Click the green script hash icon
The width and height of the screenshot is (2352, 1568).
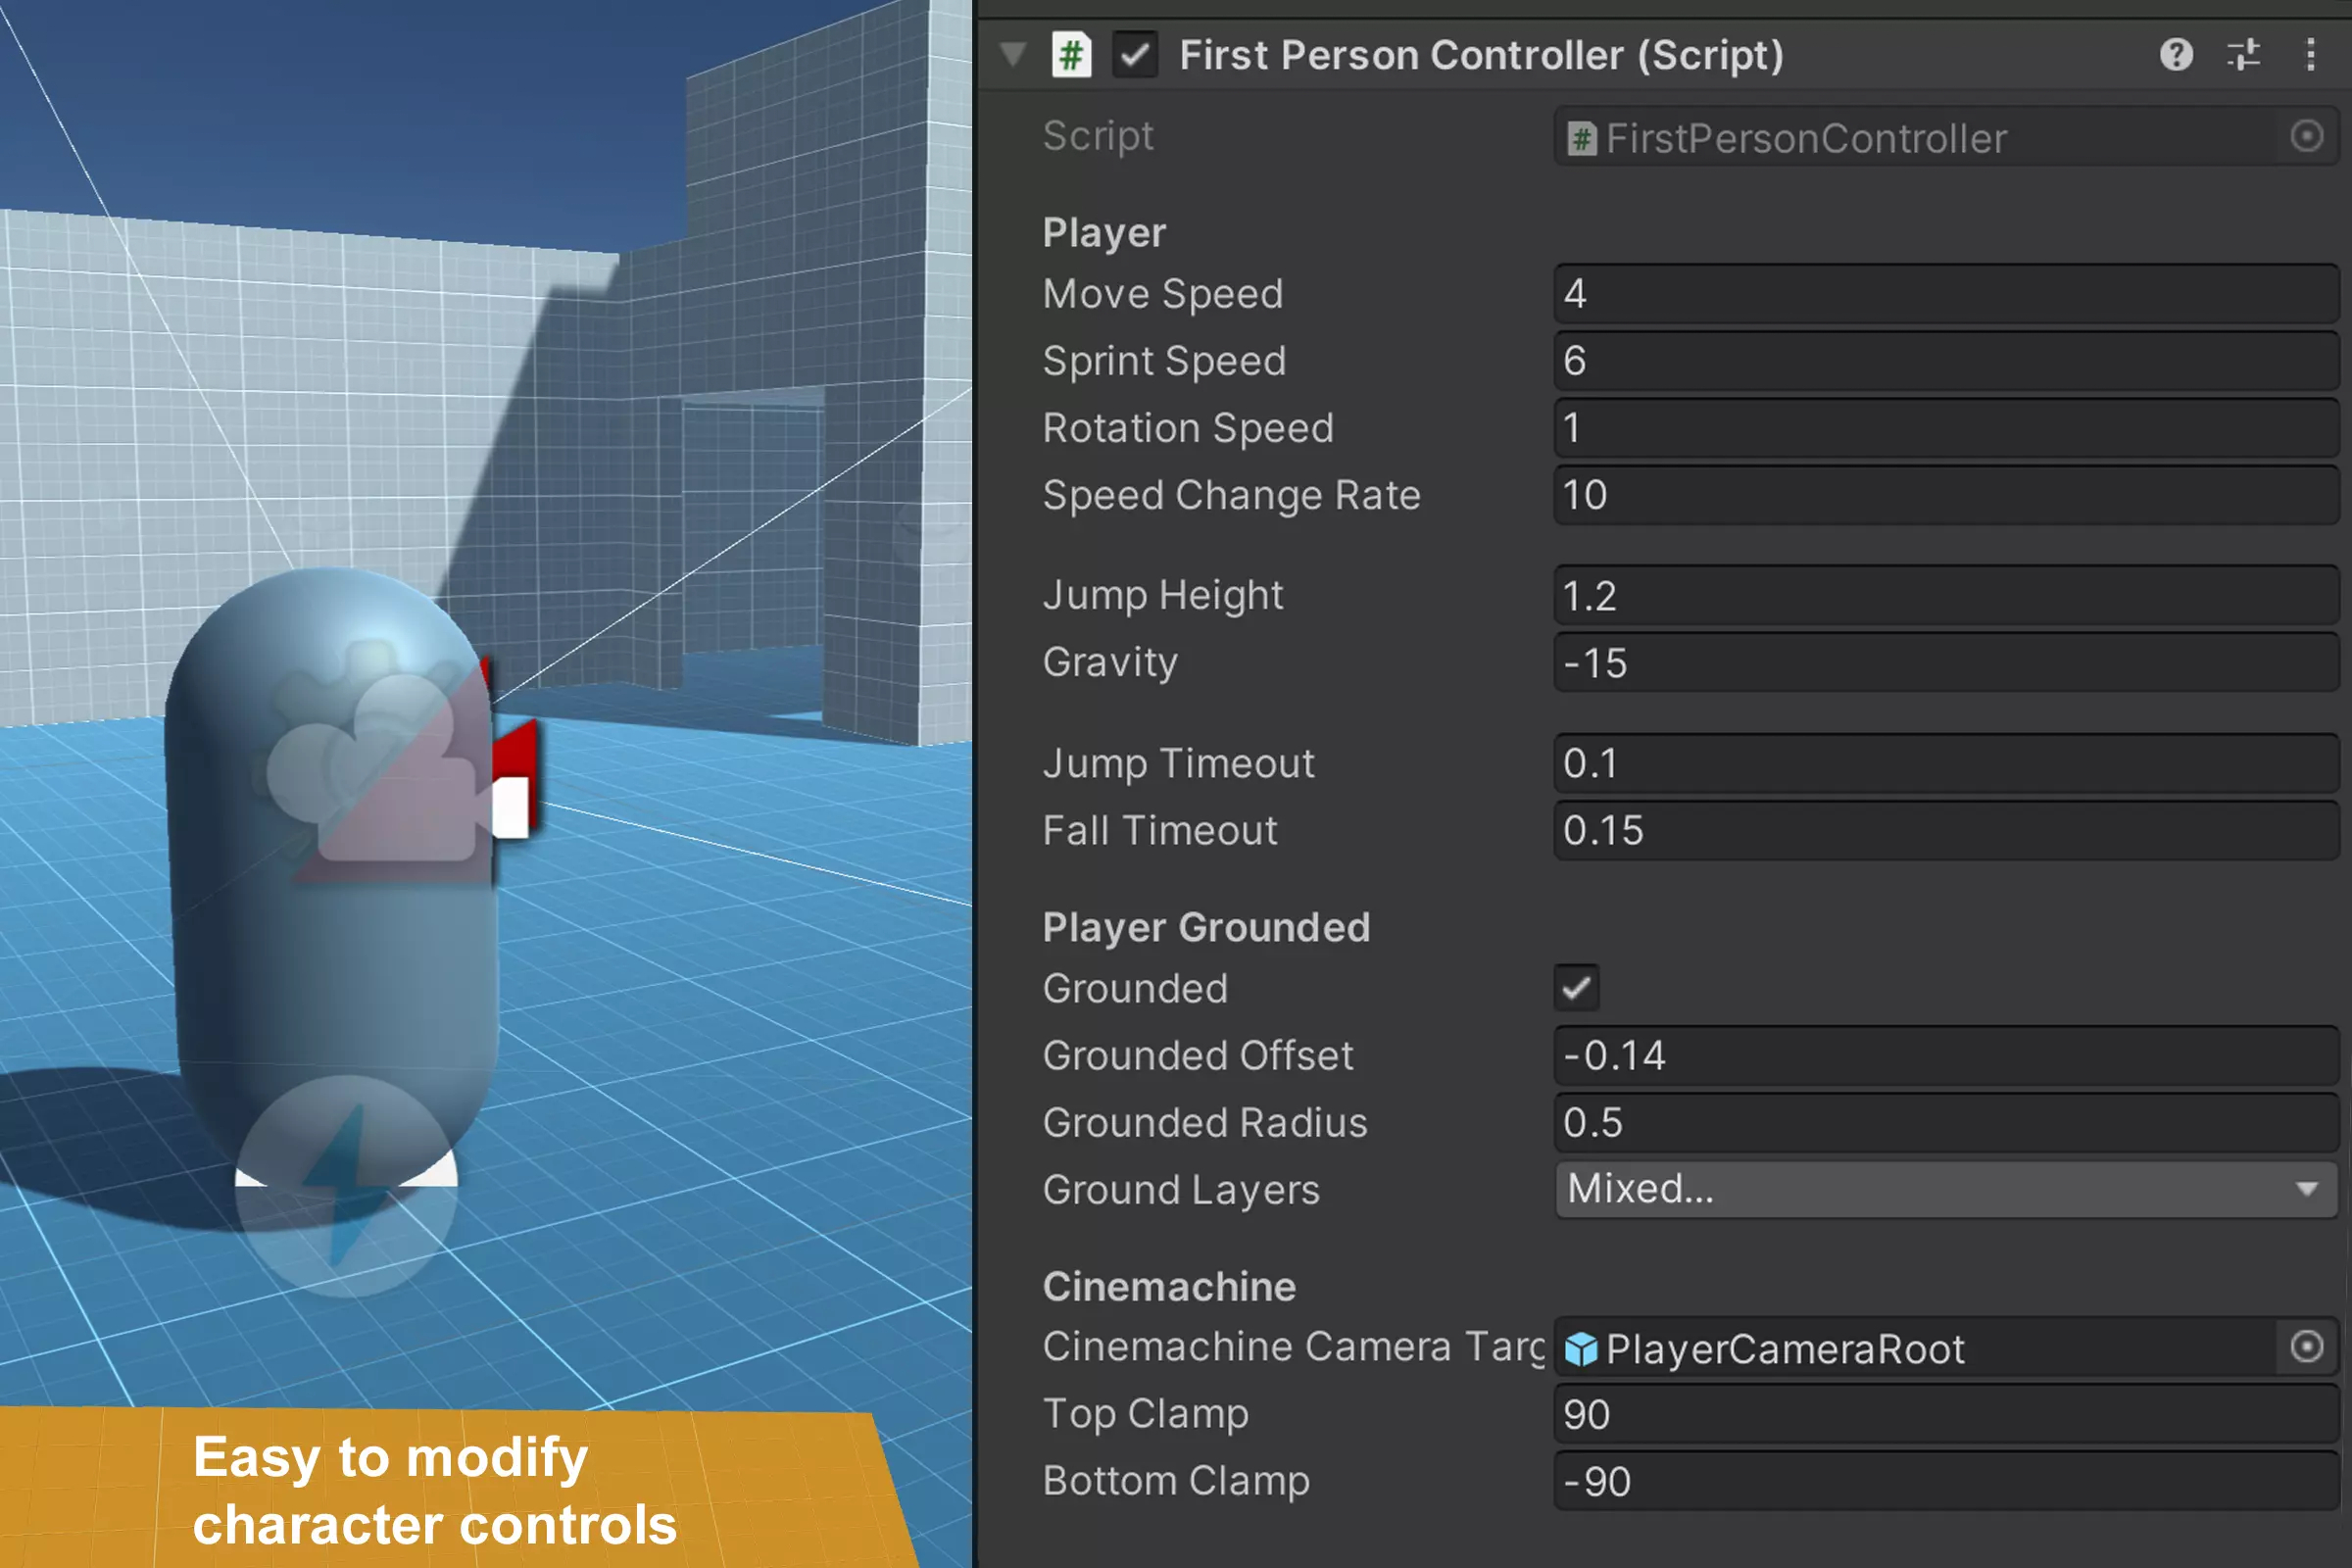(1071, 54)
